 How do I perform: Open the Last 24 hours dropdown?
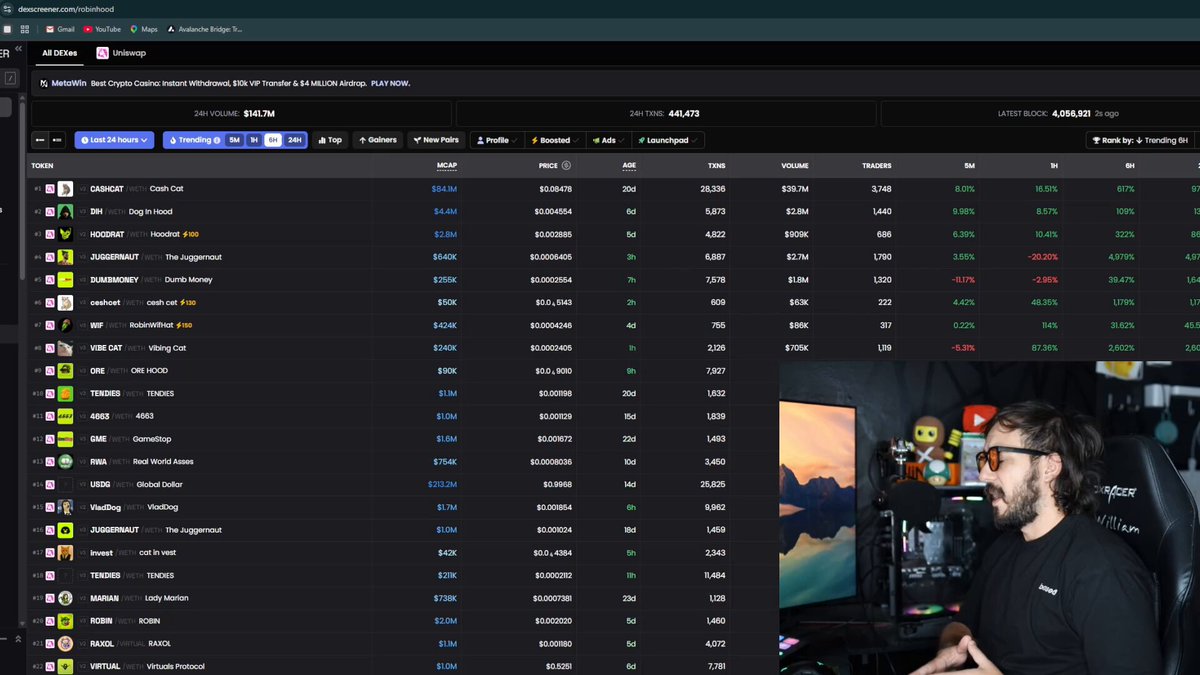(114, 140)
